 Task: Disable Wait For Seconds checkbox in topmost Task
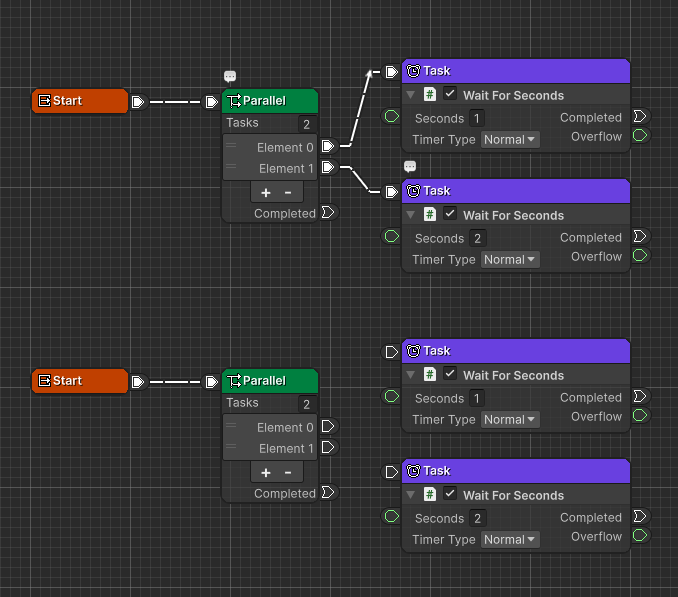450,95
